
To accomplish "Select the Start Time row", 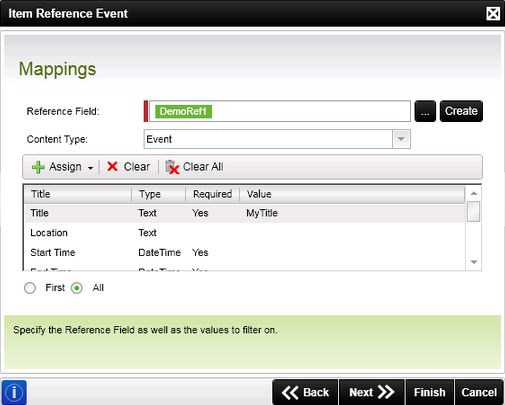I will click(245, 252).
